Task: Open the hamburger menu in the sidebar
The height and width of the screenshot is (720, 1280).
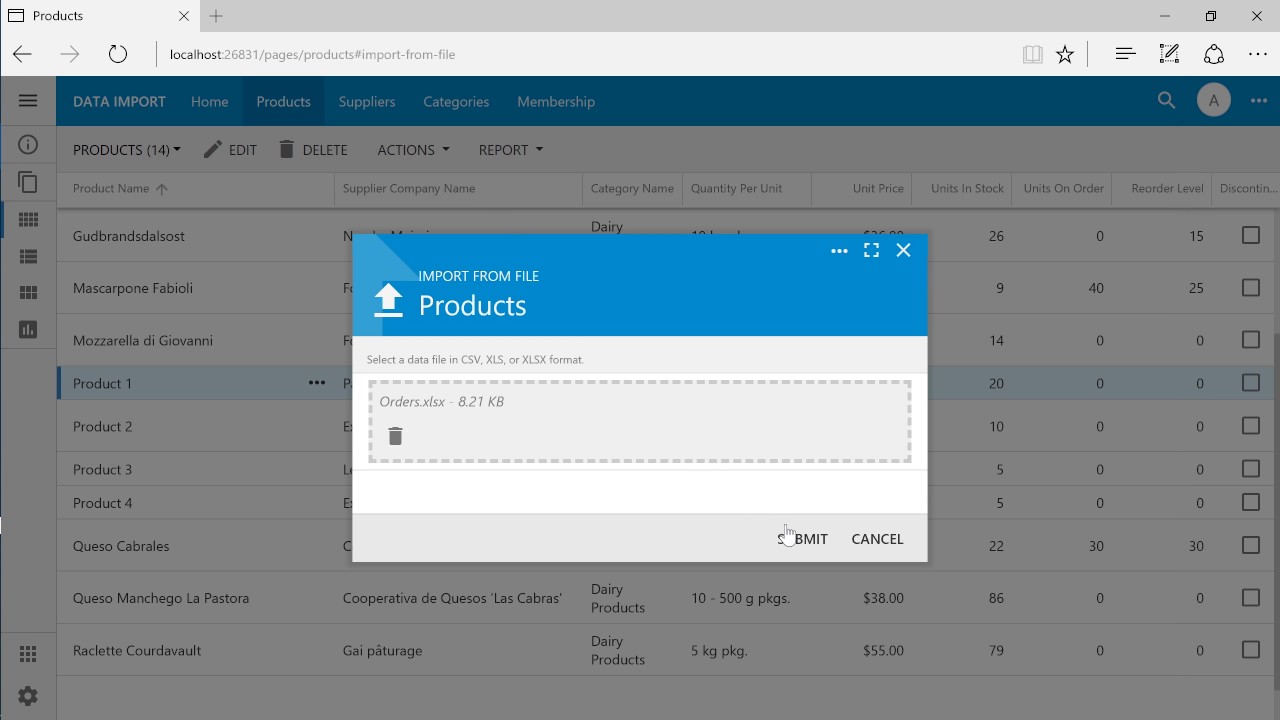Action: [x=28, y=100]
